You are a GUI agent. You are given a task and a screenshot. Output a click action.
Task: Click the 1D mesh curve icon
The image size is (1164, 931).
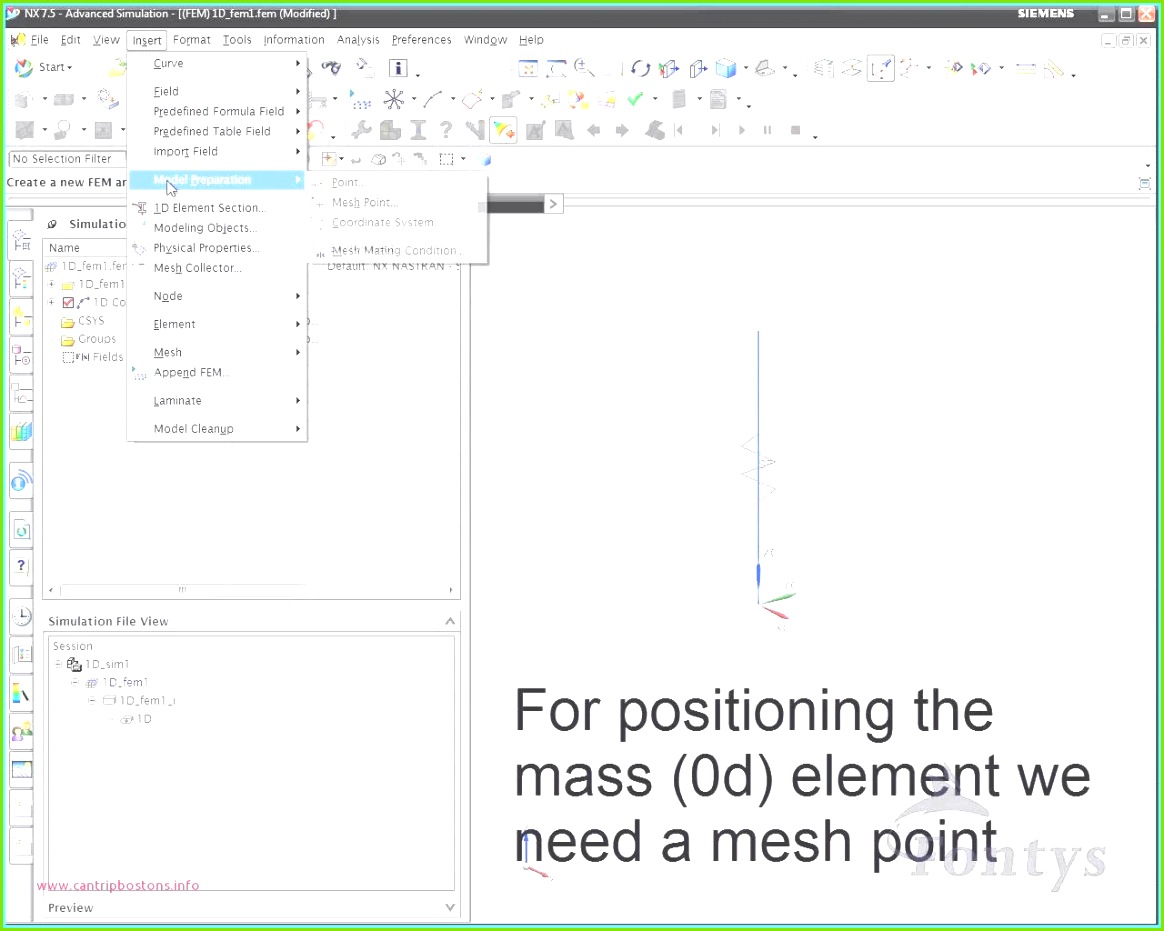pyautogui.click(x=433, y=99)
